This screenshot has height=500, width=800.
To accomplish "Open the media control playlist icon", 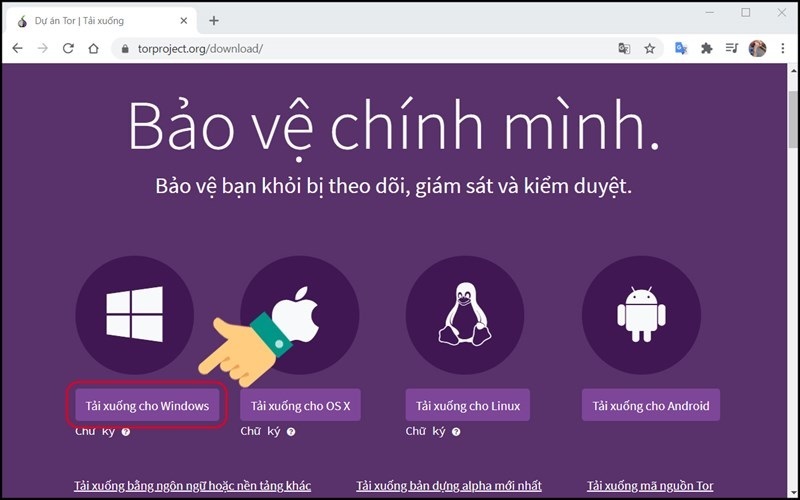I will click(732, 48).
